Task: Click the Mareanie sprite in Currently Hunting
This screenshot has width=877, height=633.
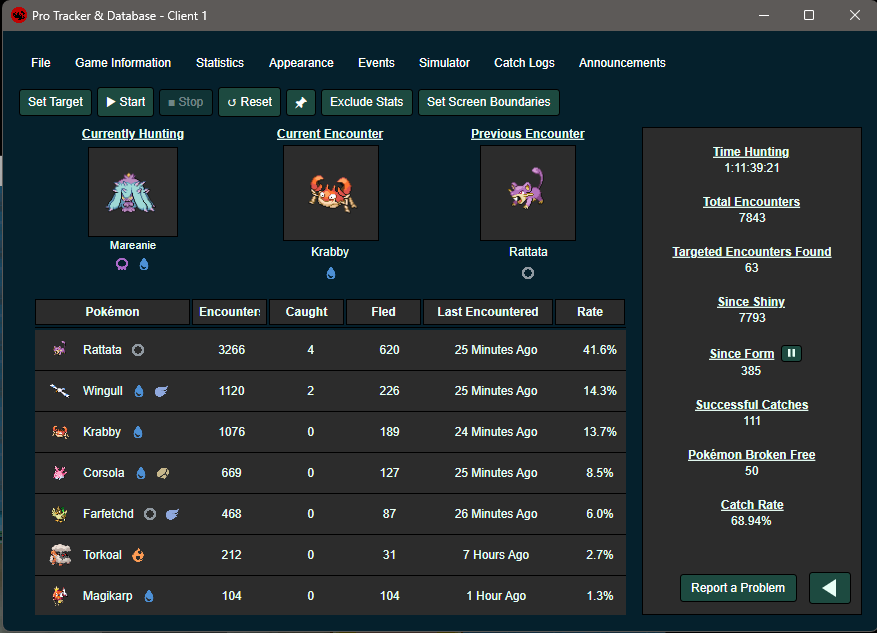Action: click(133, 192)
